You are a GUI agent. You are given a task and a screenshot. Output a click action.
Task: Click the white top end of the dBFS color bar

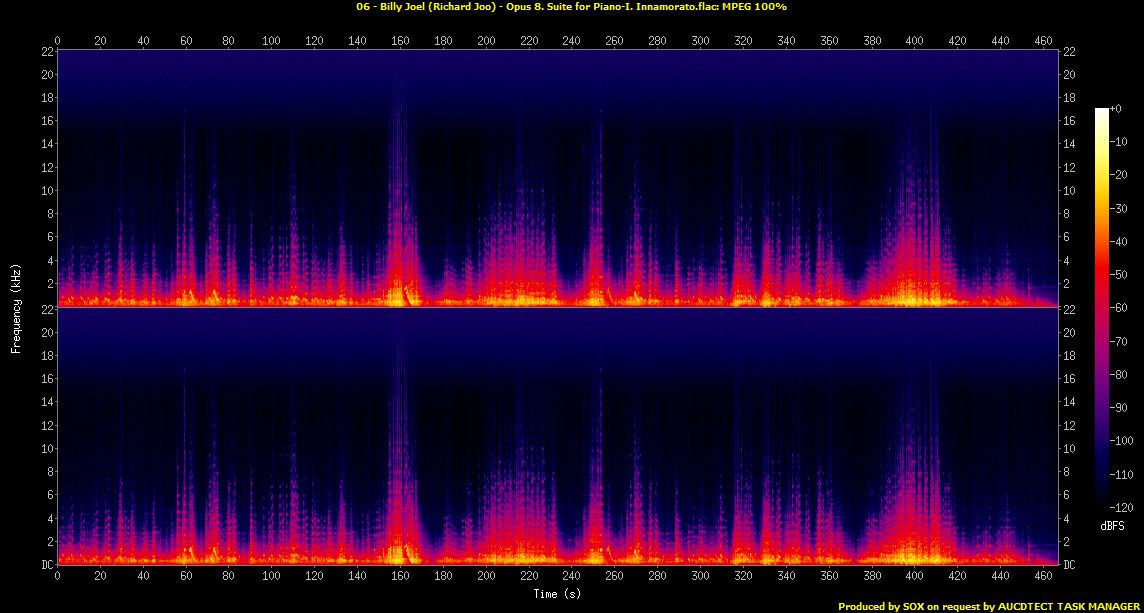pos(1102,111)
